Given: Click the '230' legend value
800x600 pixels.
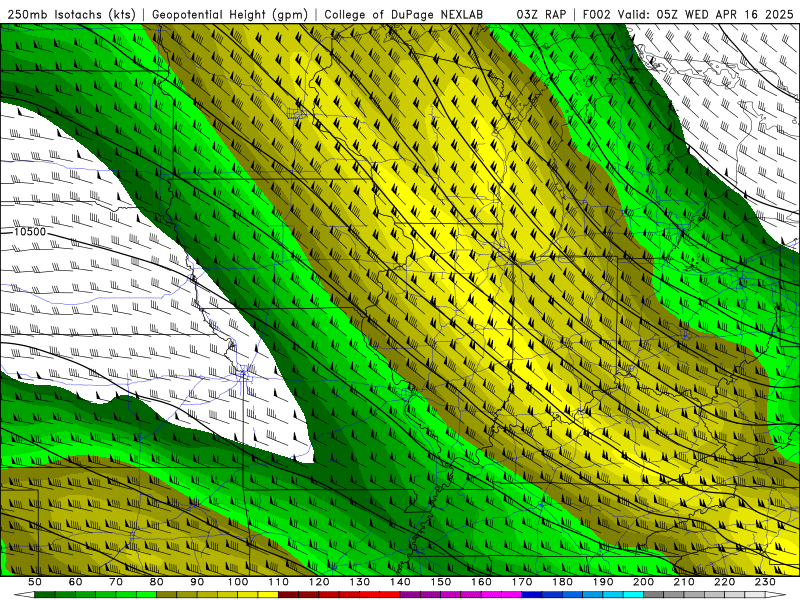Looking at the screenshot, I should (x=765, y=582).
